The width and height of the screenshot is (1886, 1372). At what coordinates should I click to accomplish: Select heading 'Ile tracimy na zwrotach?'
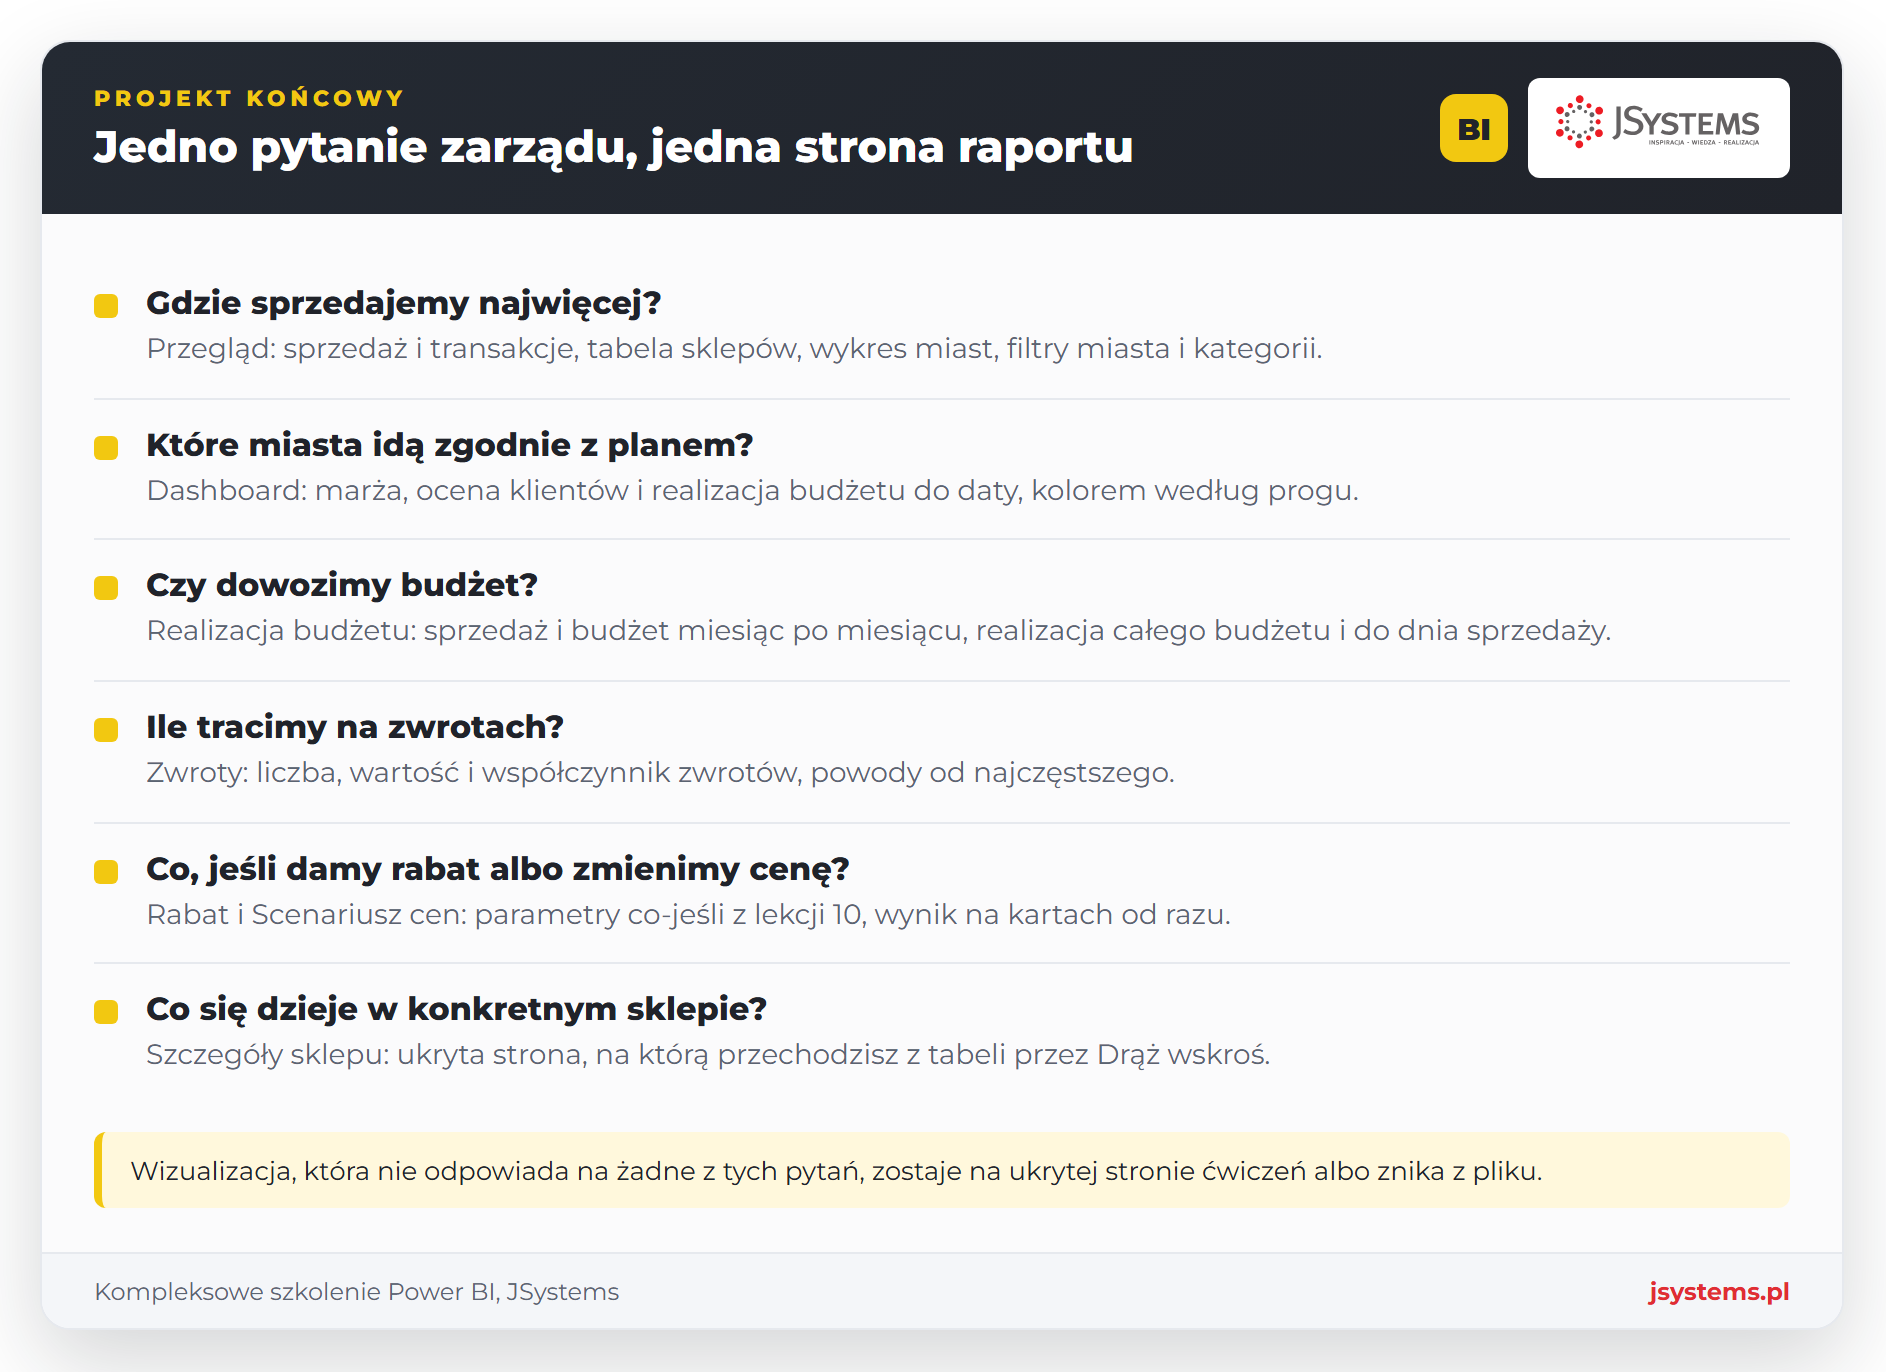(x=355, y=727)
